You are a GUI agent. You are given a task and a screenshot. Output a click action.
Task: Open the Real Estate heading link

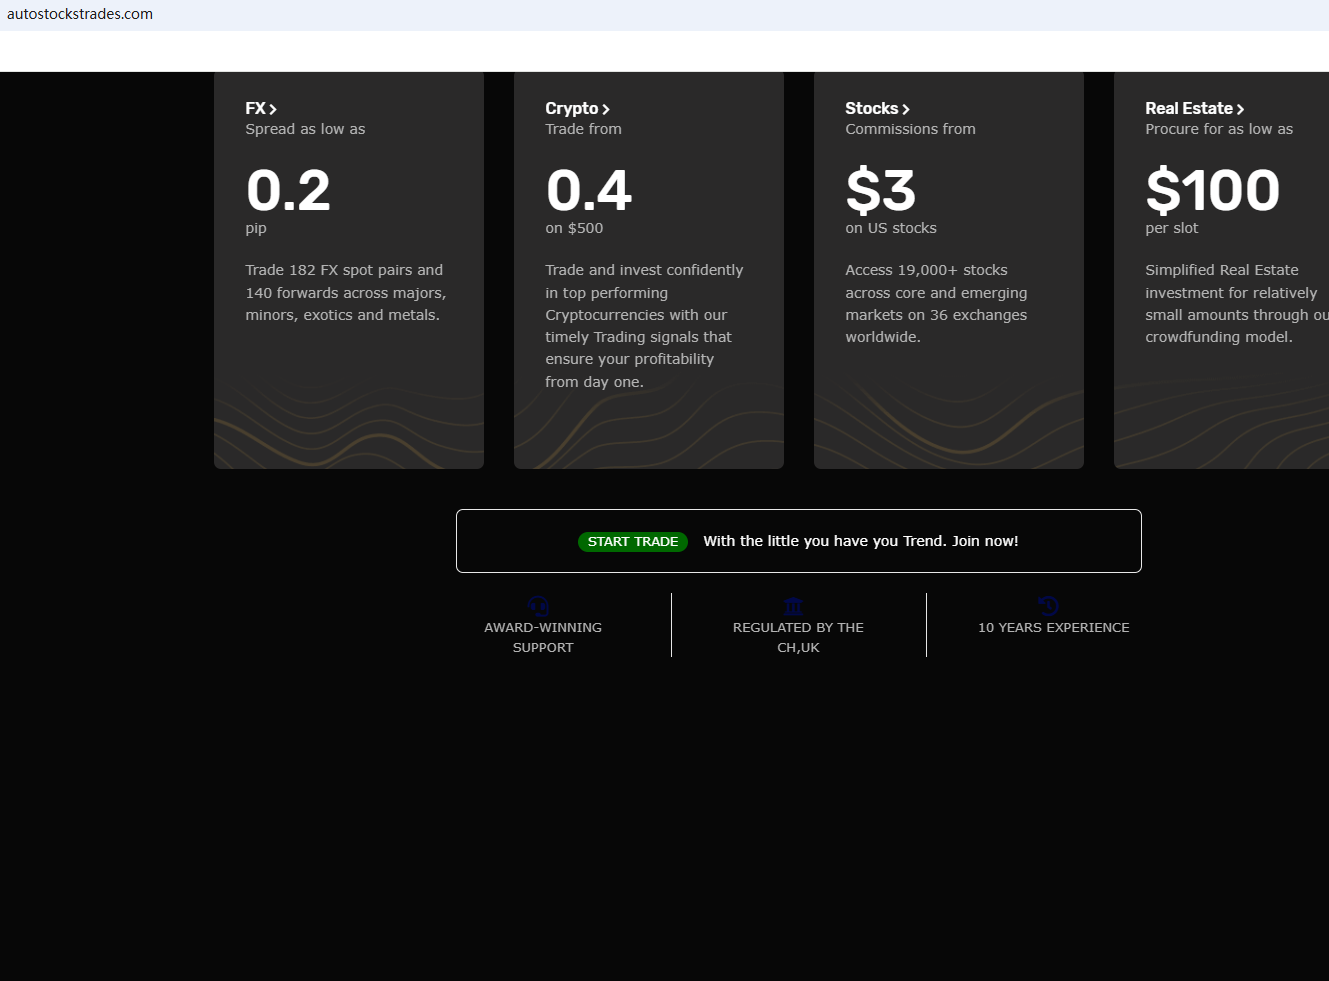pos(1188,108)
